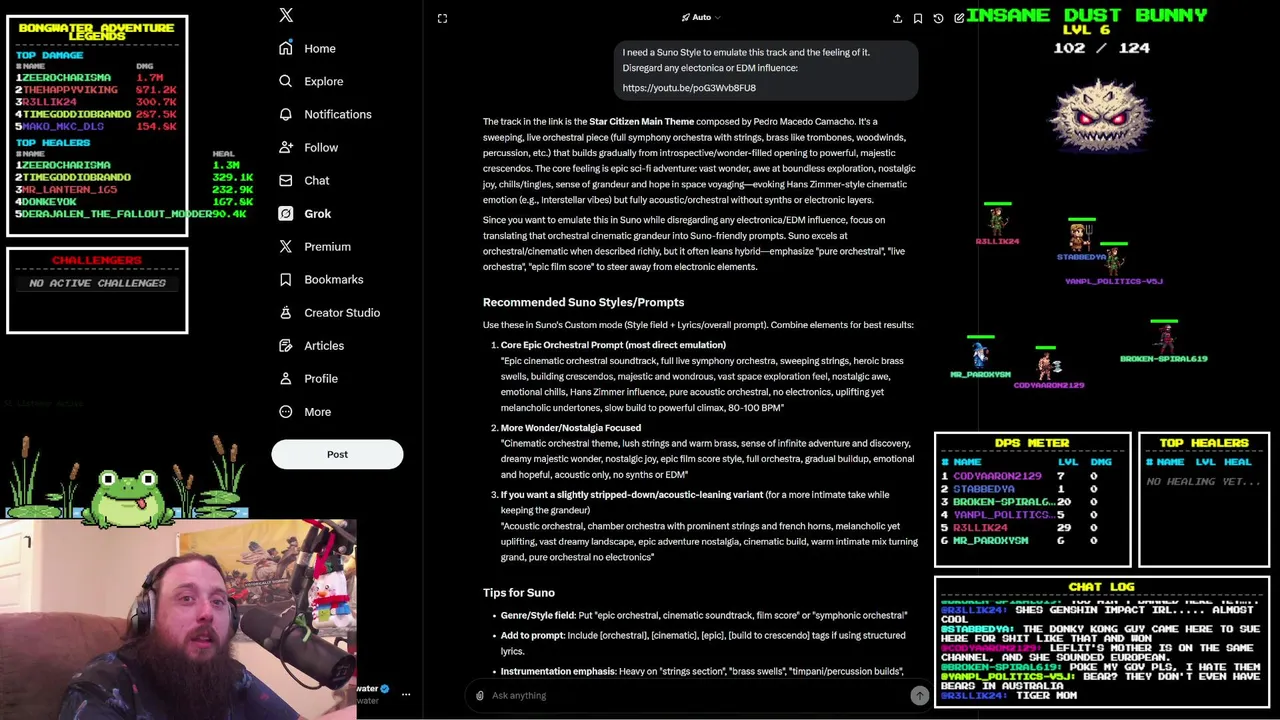Open Follow via the people icon

pyautogui.click(x=286, y=147)
